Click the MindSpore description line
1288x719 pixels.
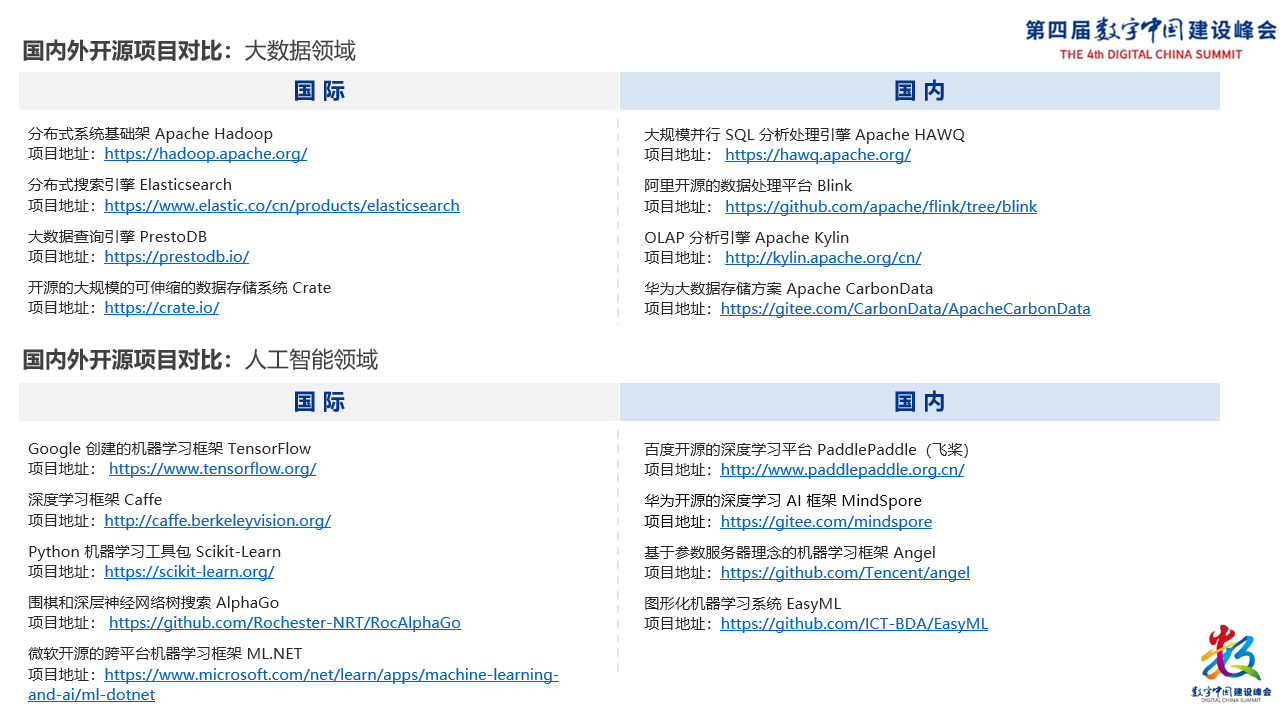pyautogui.click(x=783, y=501)
